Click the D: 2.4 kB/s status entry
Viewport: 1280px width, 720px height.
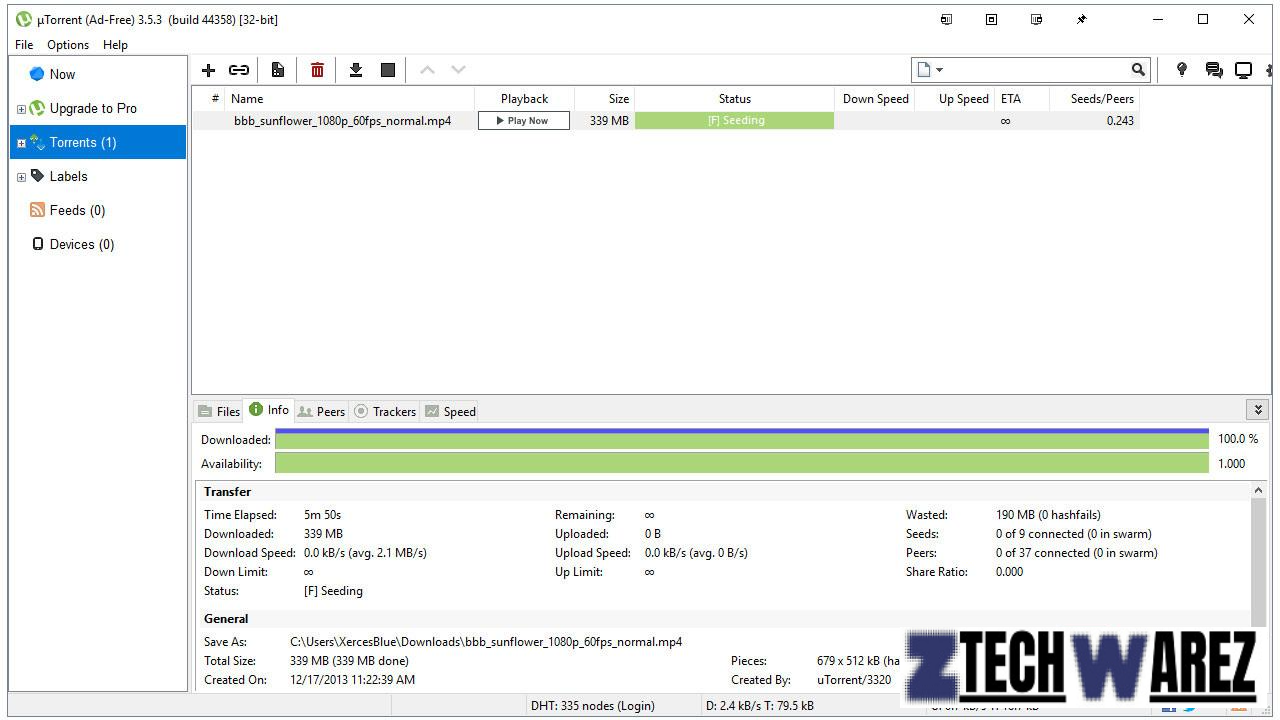click(760, 705)
